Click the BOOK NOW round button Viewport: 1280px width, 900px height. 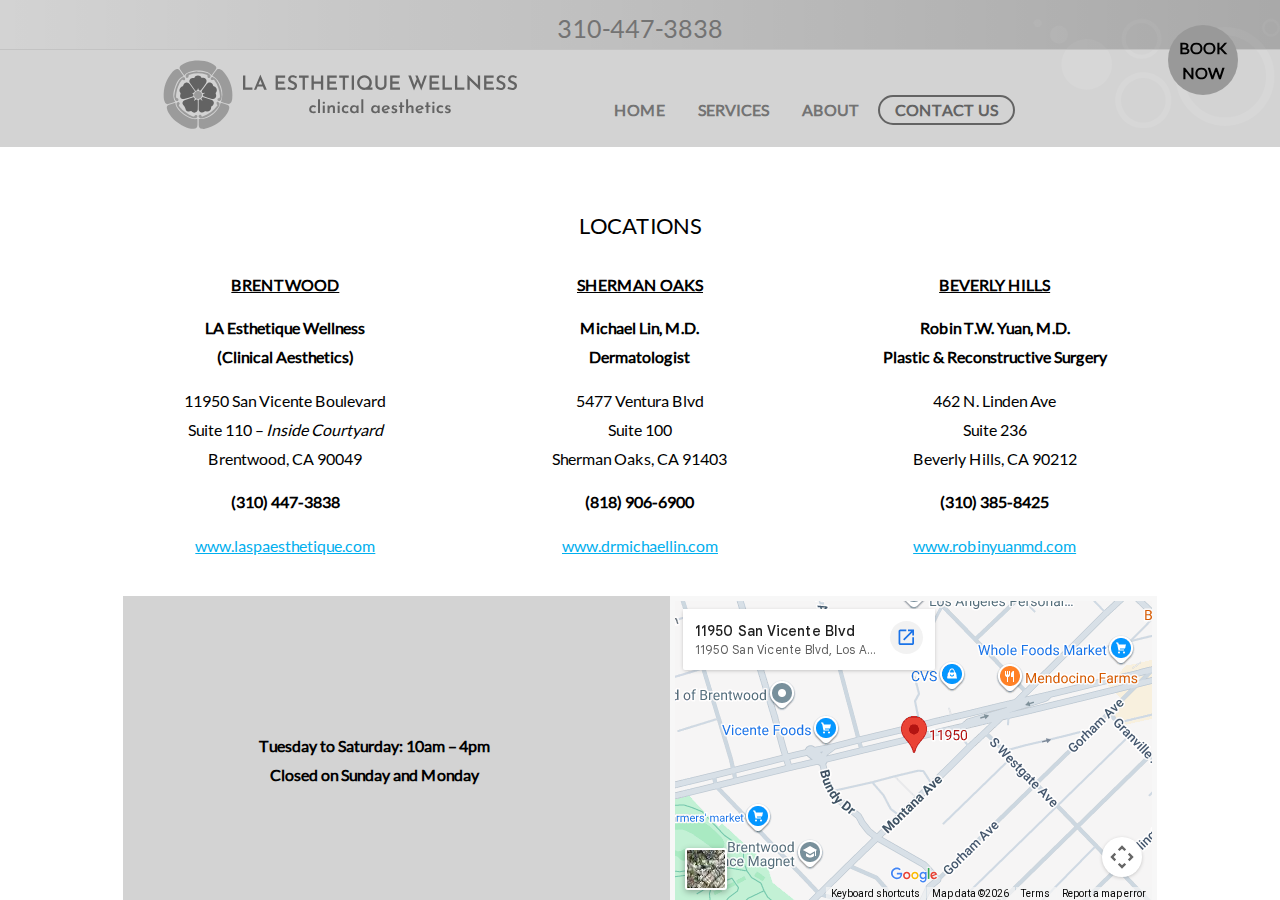point(1203,60)
